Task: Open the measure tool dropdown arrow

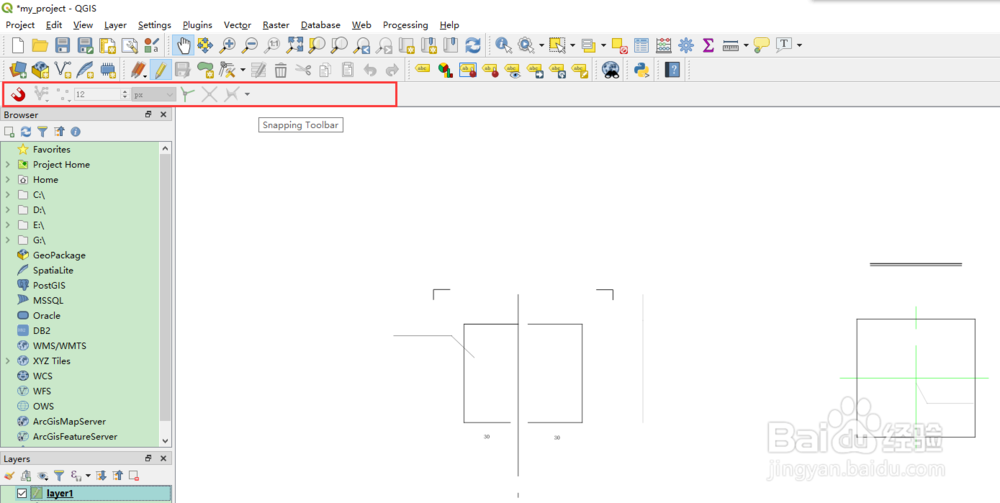Action: click(746, 45)
